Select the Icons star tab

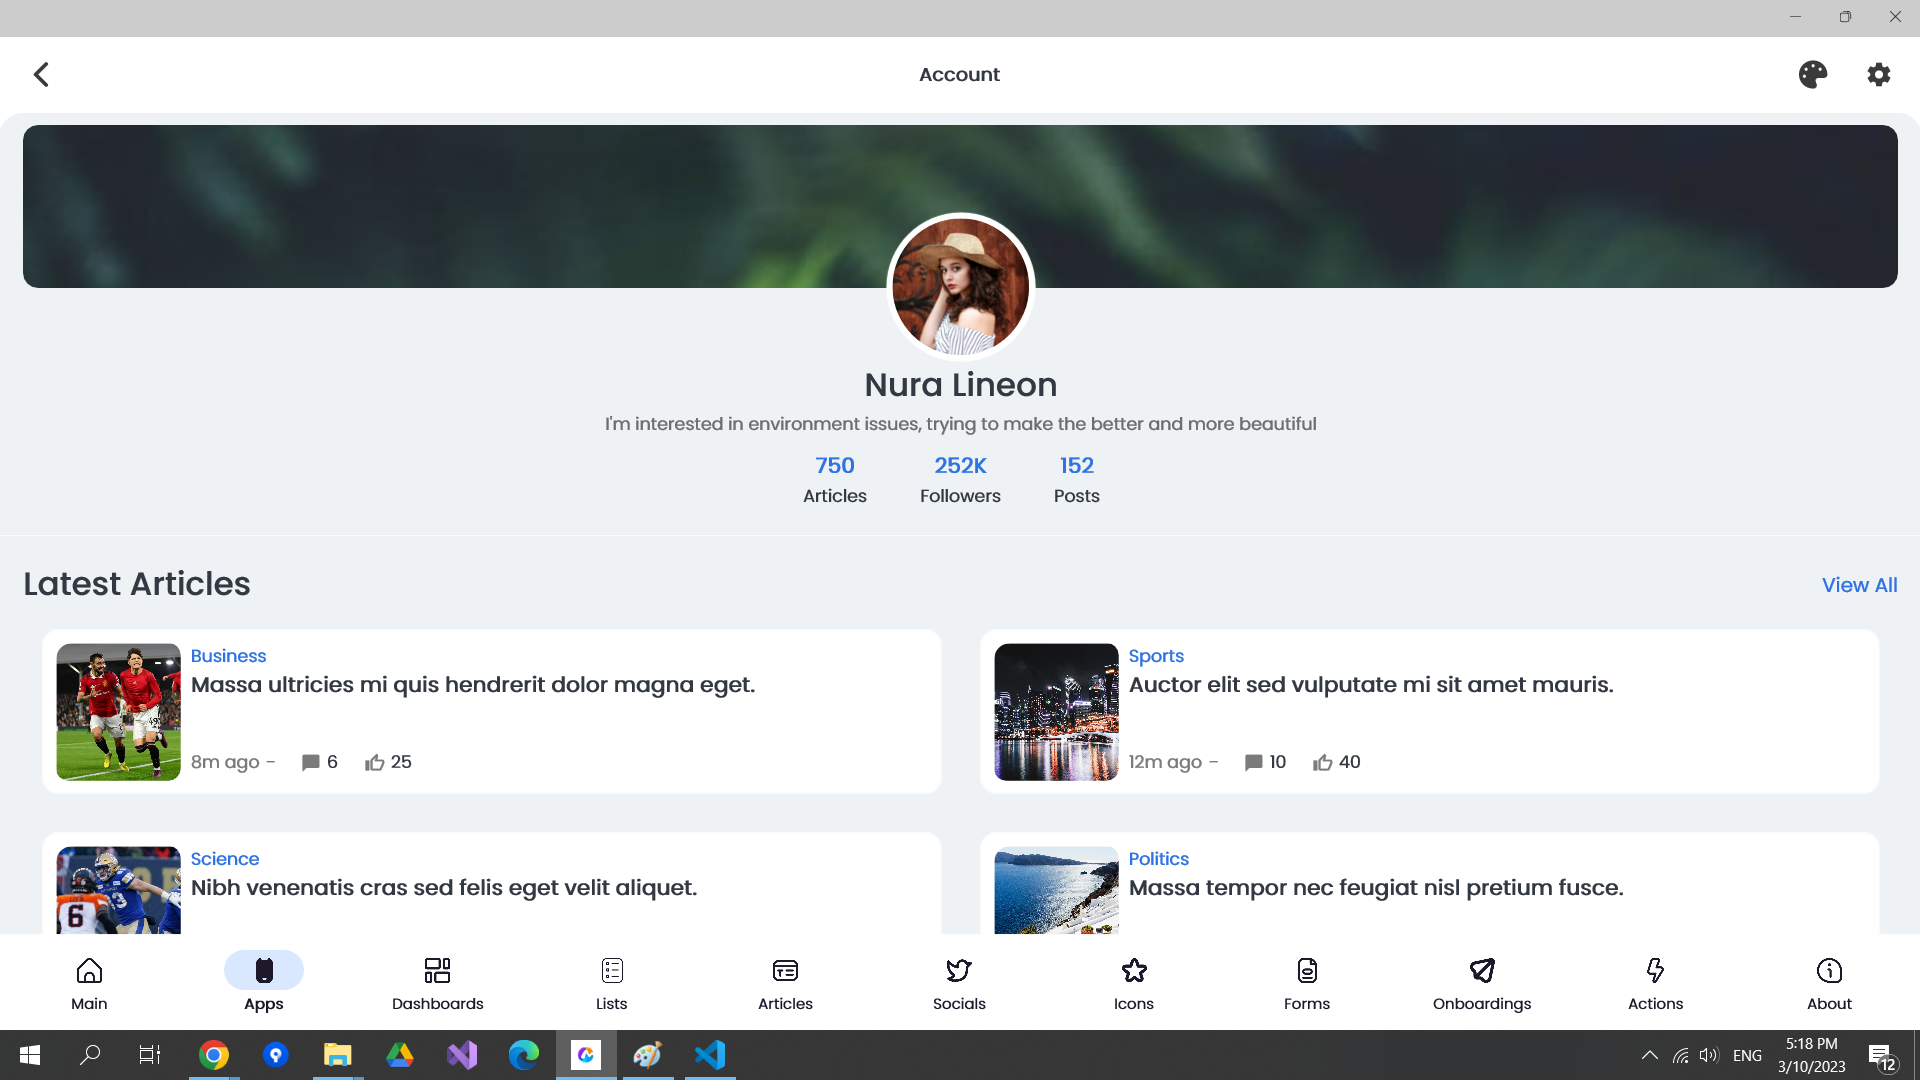(x=1133, y=982)
